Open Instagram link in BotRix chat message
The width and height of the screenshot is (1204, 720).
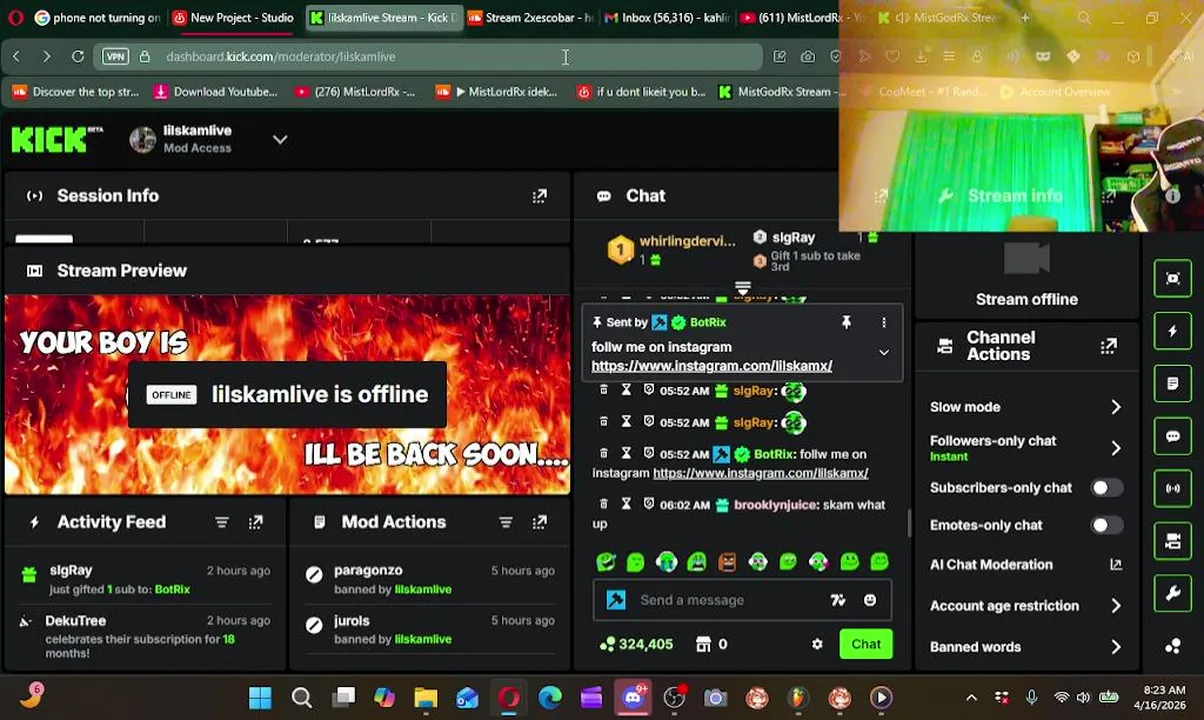(760, 473)
